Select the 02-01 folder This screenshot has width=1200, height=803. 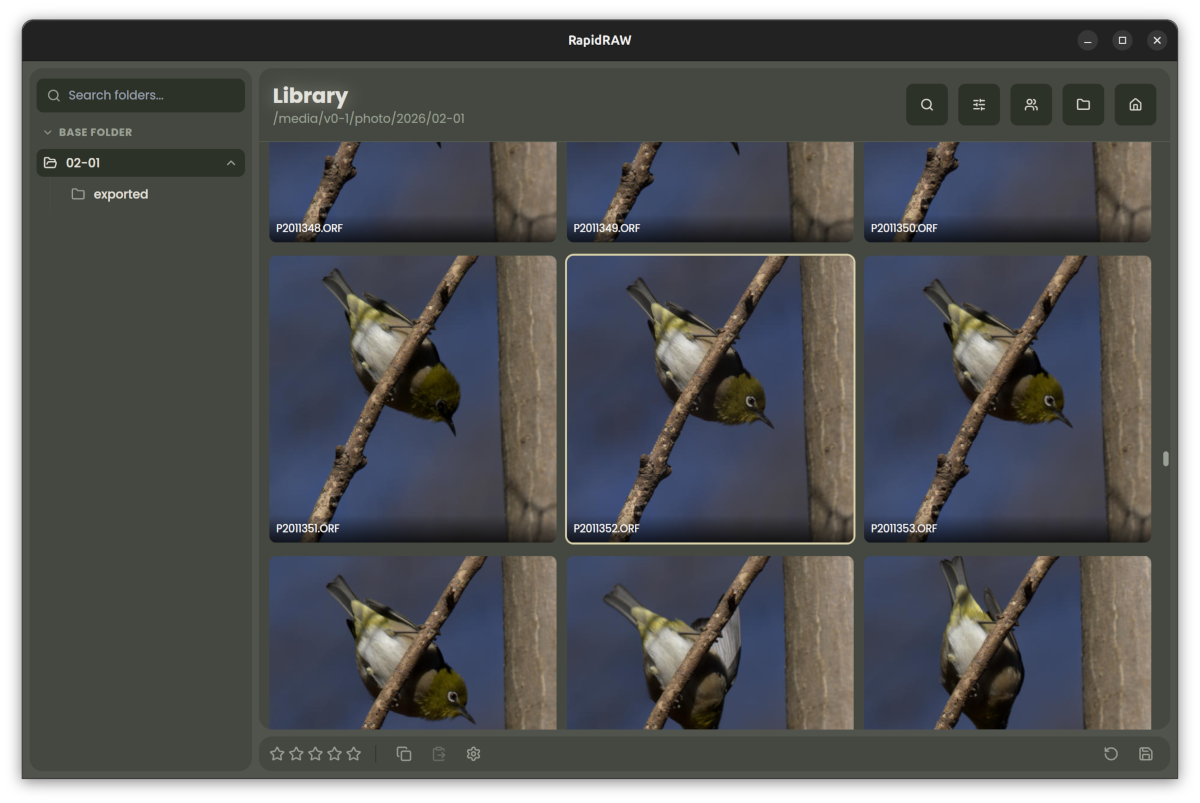coord(141,163)
